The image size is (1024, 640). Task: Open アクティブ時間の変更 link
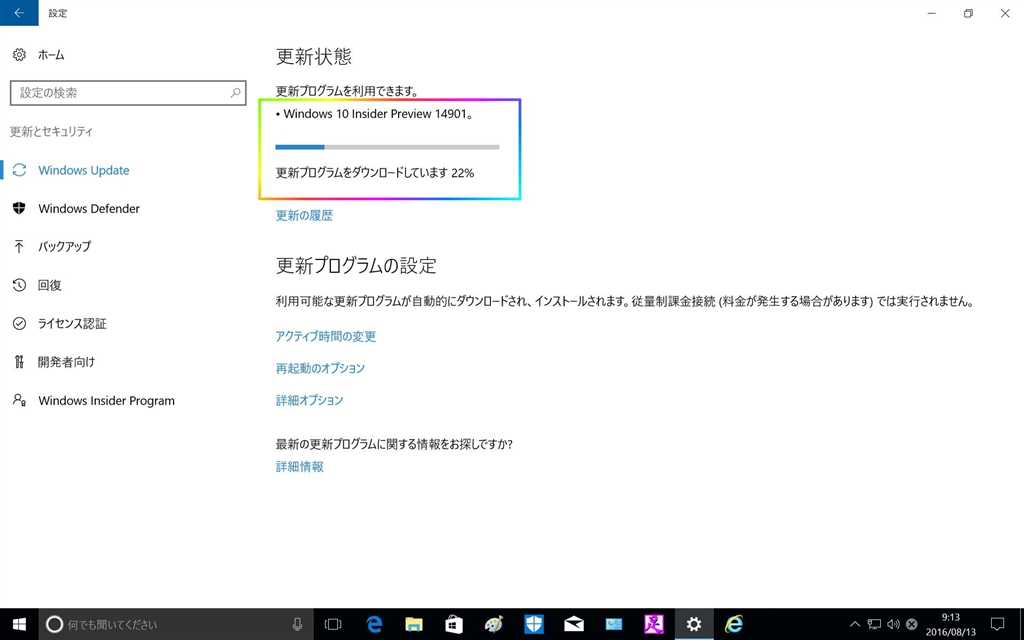click(326, 337)
